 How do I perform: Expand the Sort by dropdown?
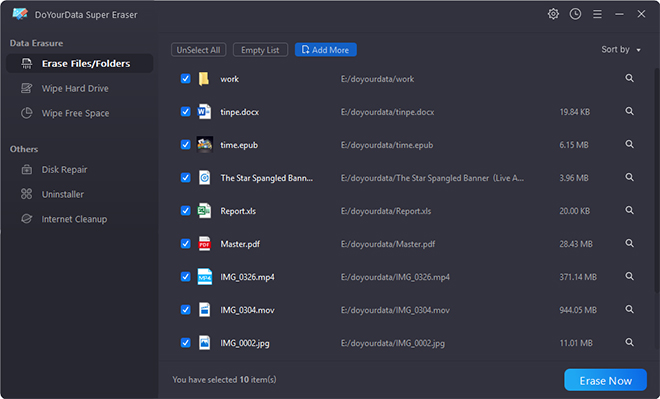click(621, 50)
